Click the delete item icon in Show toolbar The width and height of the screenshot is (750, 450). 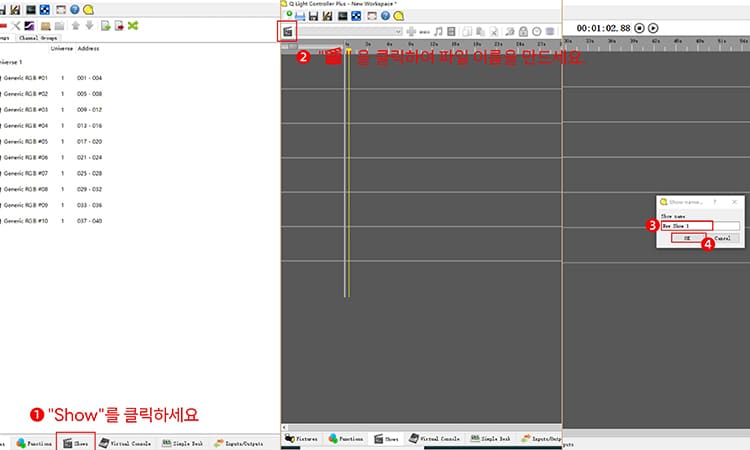(494, 32)
